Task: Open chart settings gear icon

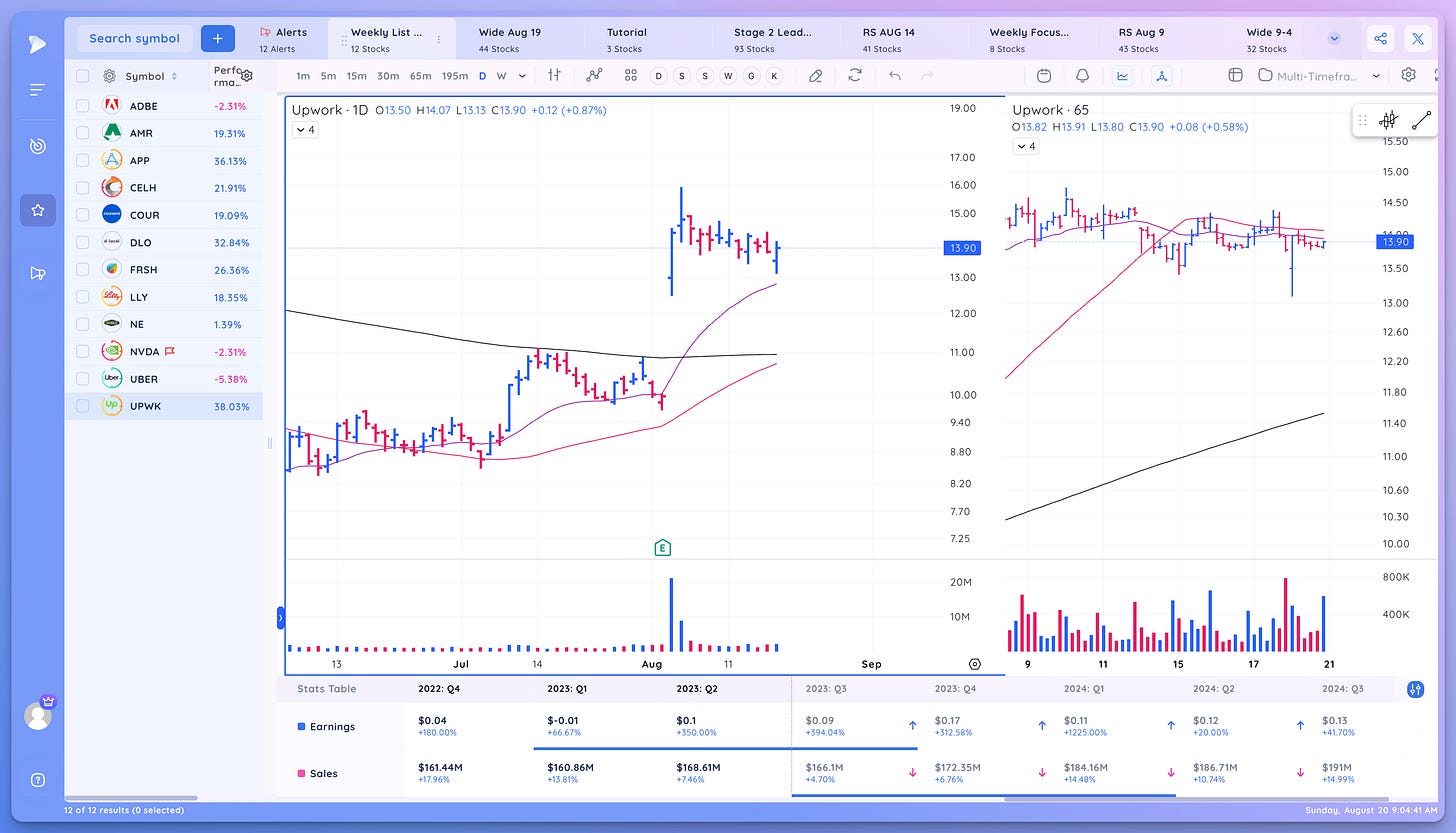Action: pyautogui.click(x=1409, y=75)
